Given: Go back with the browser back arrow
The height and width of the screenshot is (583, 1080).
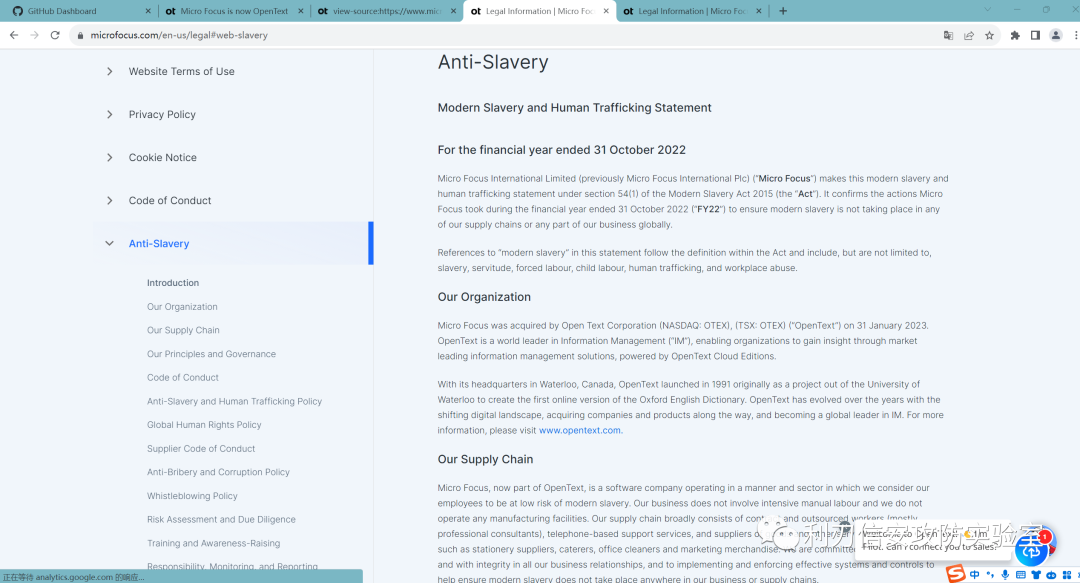Looking at the screenshot, I should coord(14,35).
